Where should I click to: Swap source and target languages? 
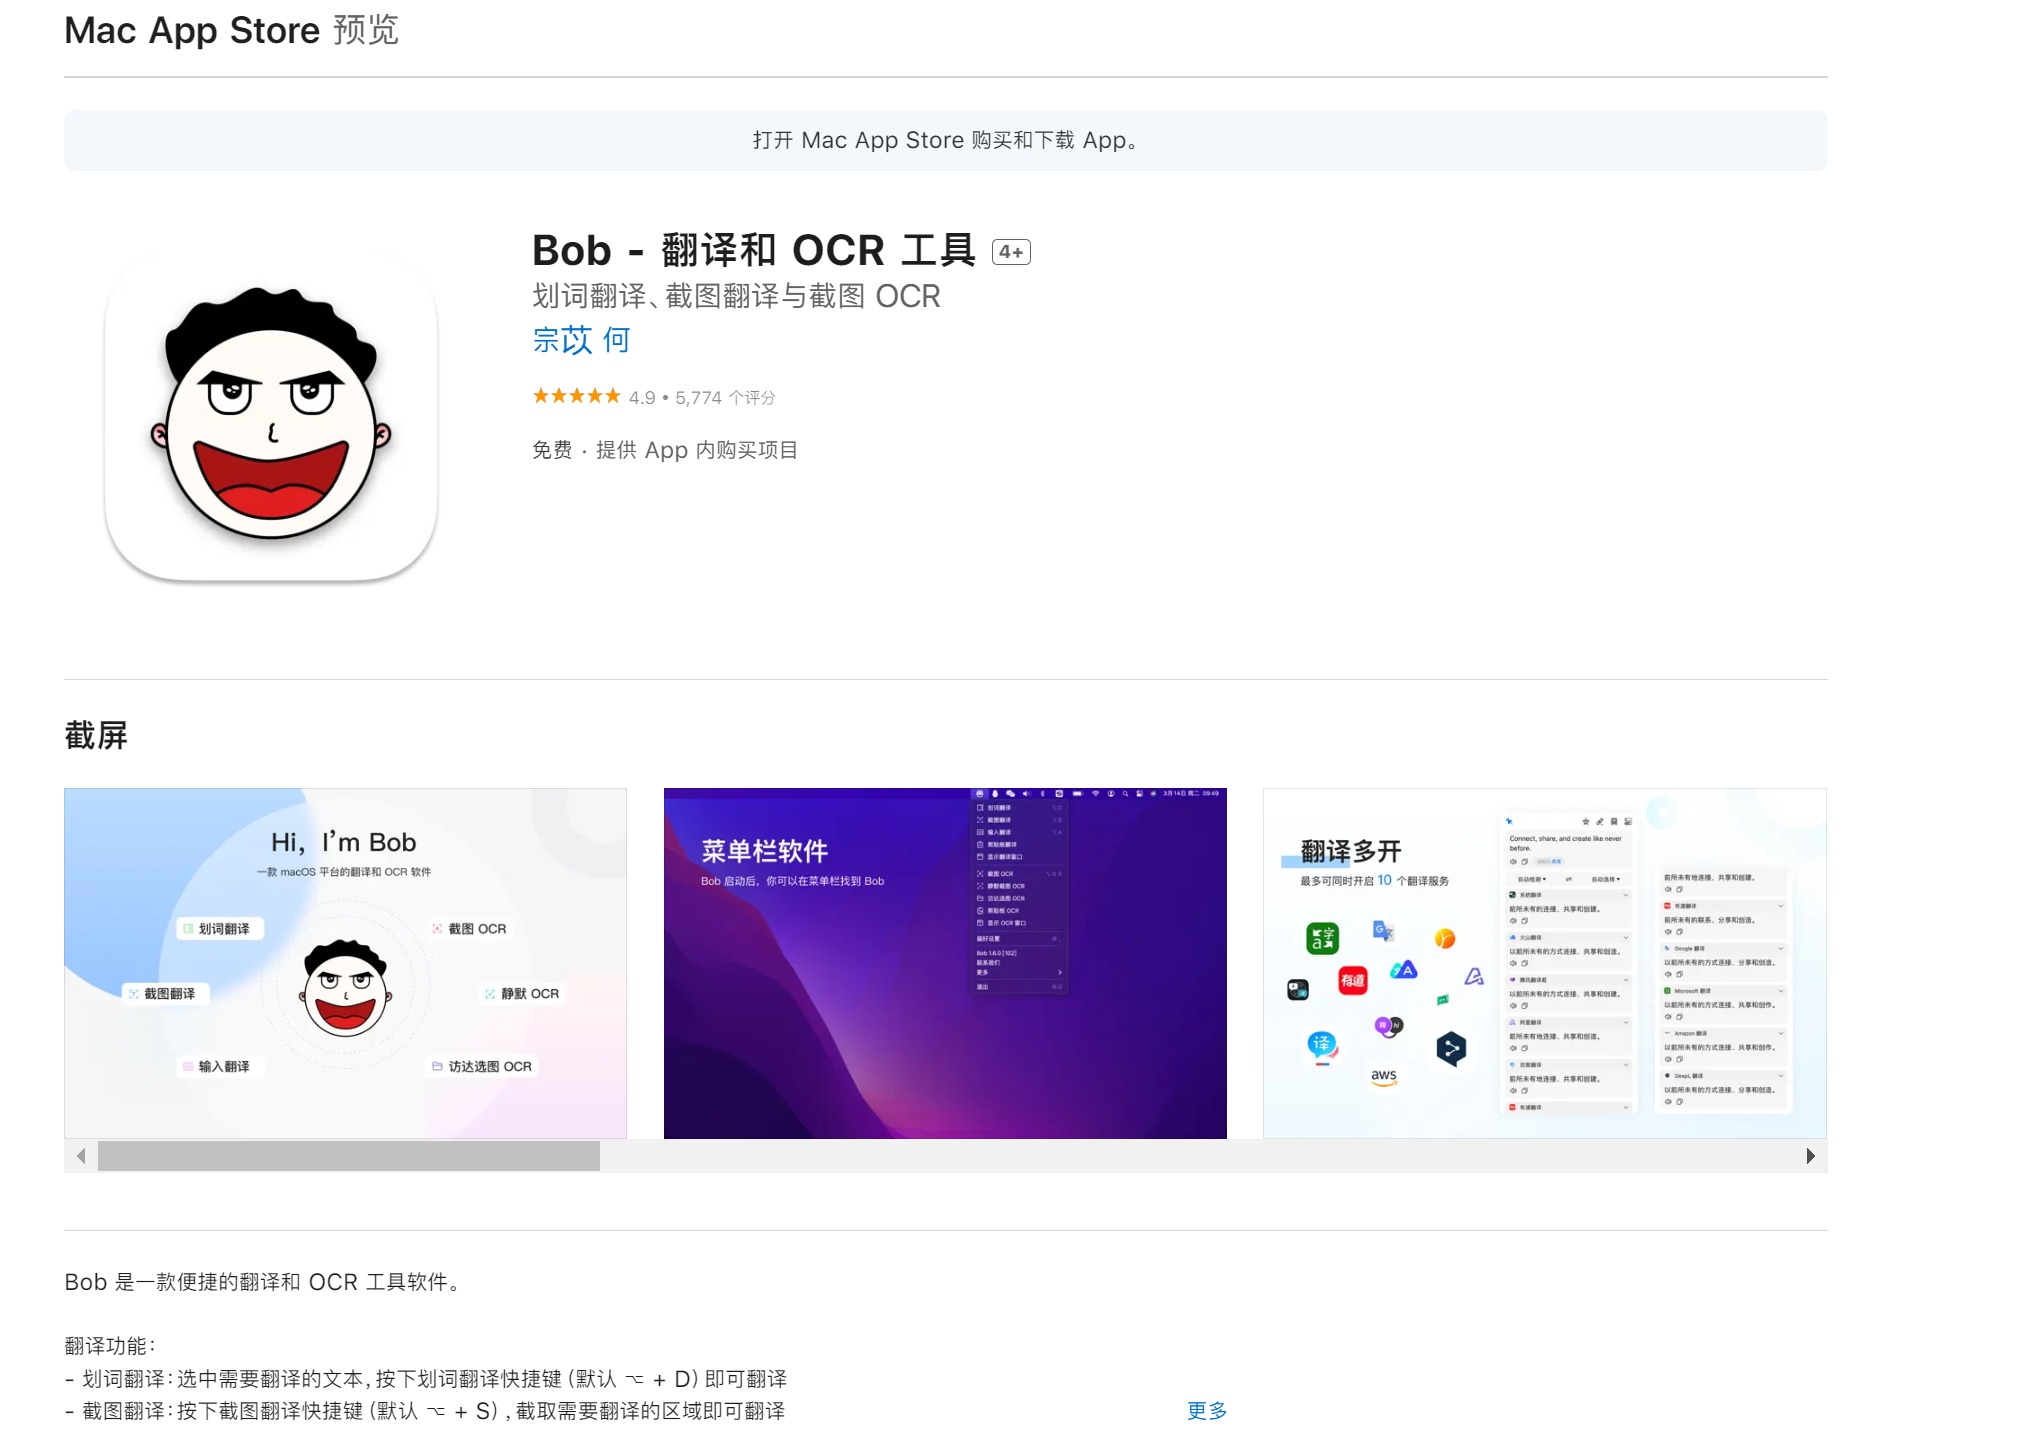(x=1569, y=879)
